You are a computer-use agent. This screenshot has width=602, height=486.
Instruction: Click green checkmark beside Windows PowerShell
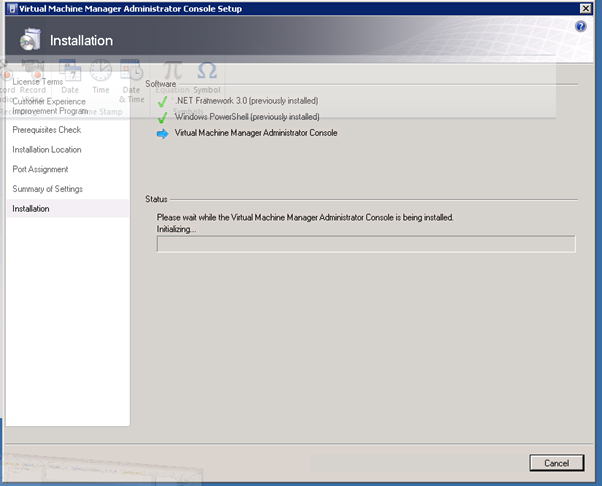[162, 117]
